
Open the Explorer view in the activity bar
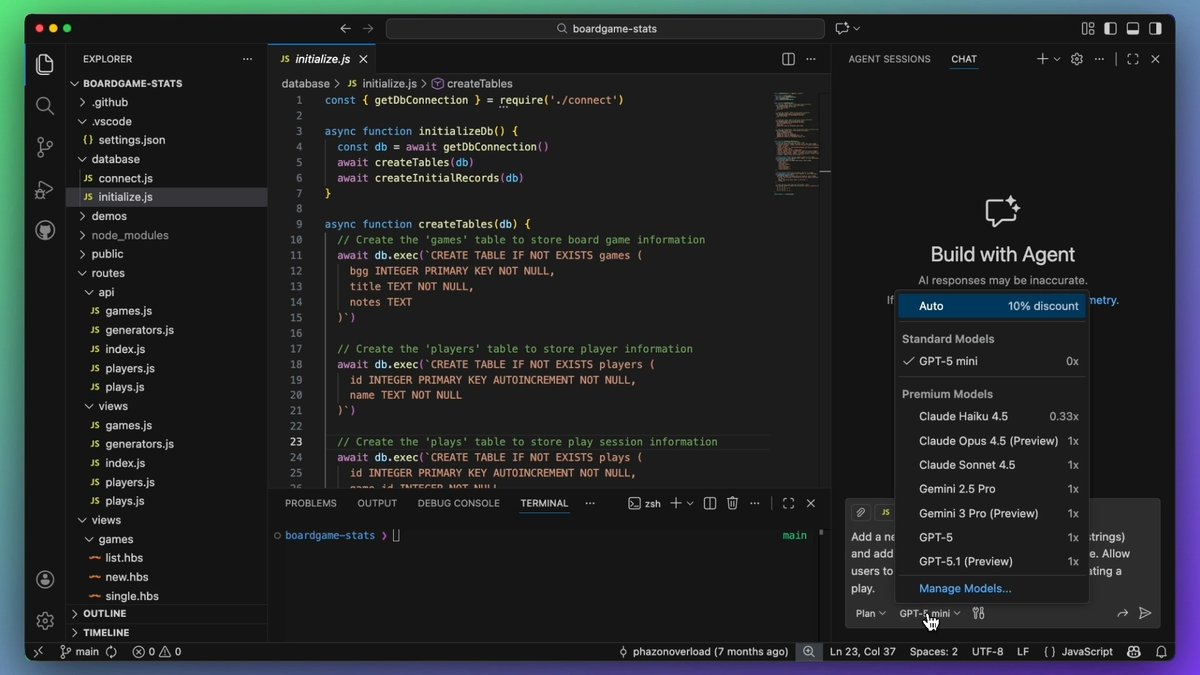coord(45,65)
